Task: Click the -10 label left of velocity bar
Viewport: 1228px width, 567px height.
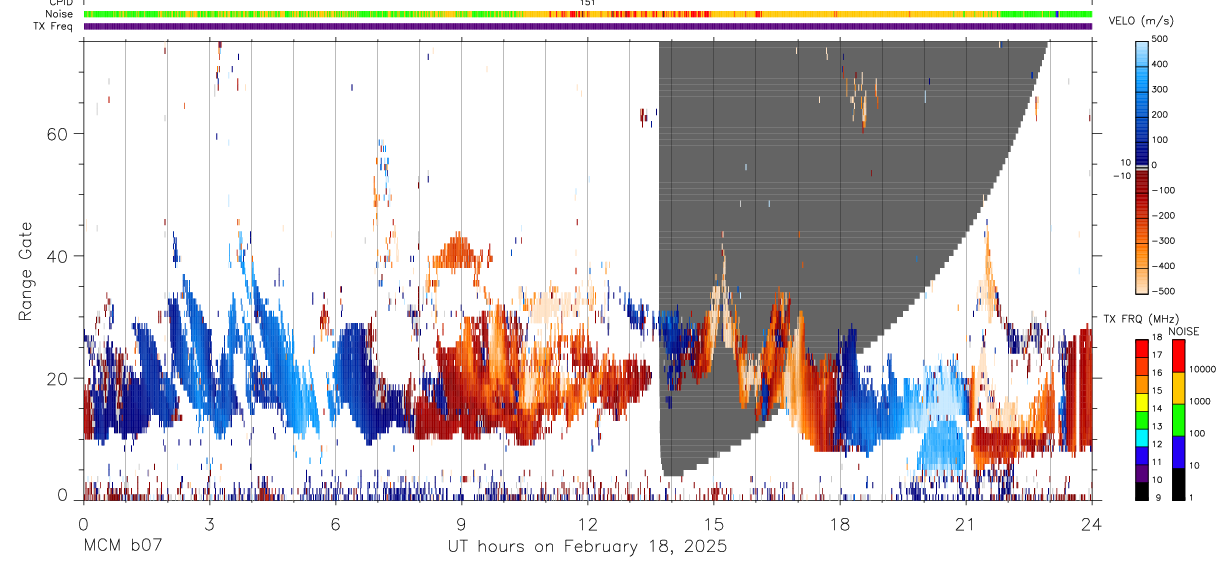Action: (1120, 176)
